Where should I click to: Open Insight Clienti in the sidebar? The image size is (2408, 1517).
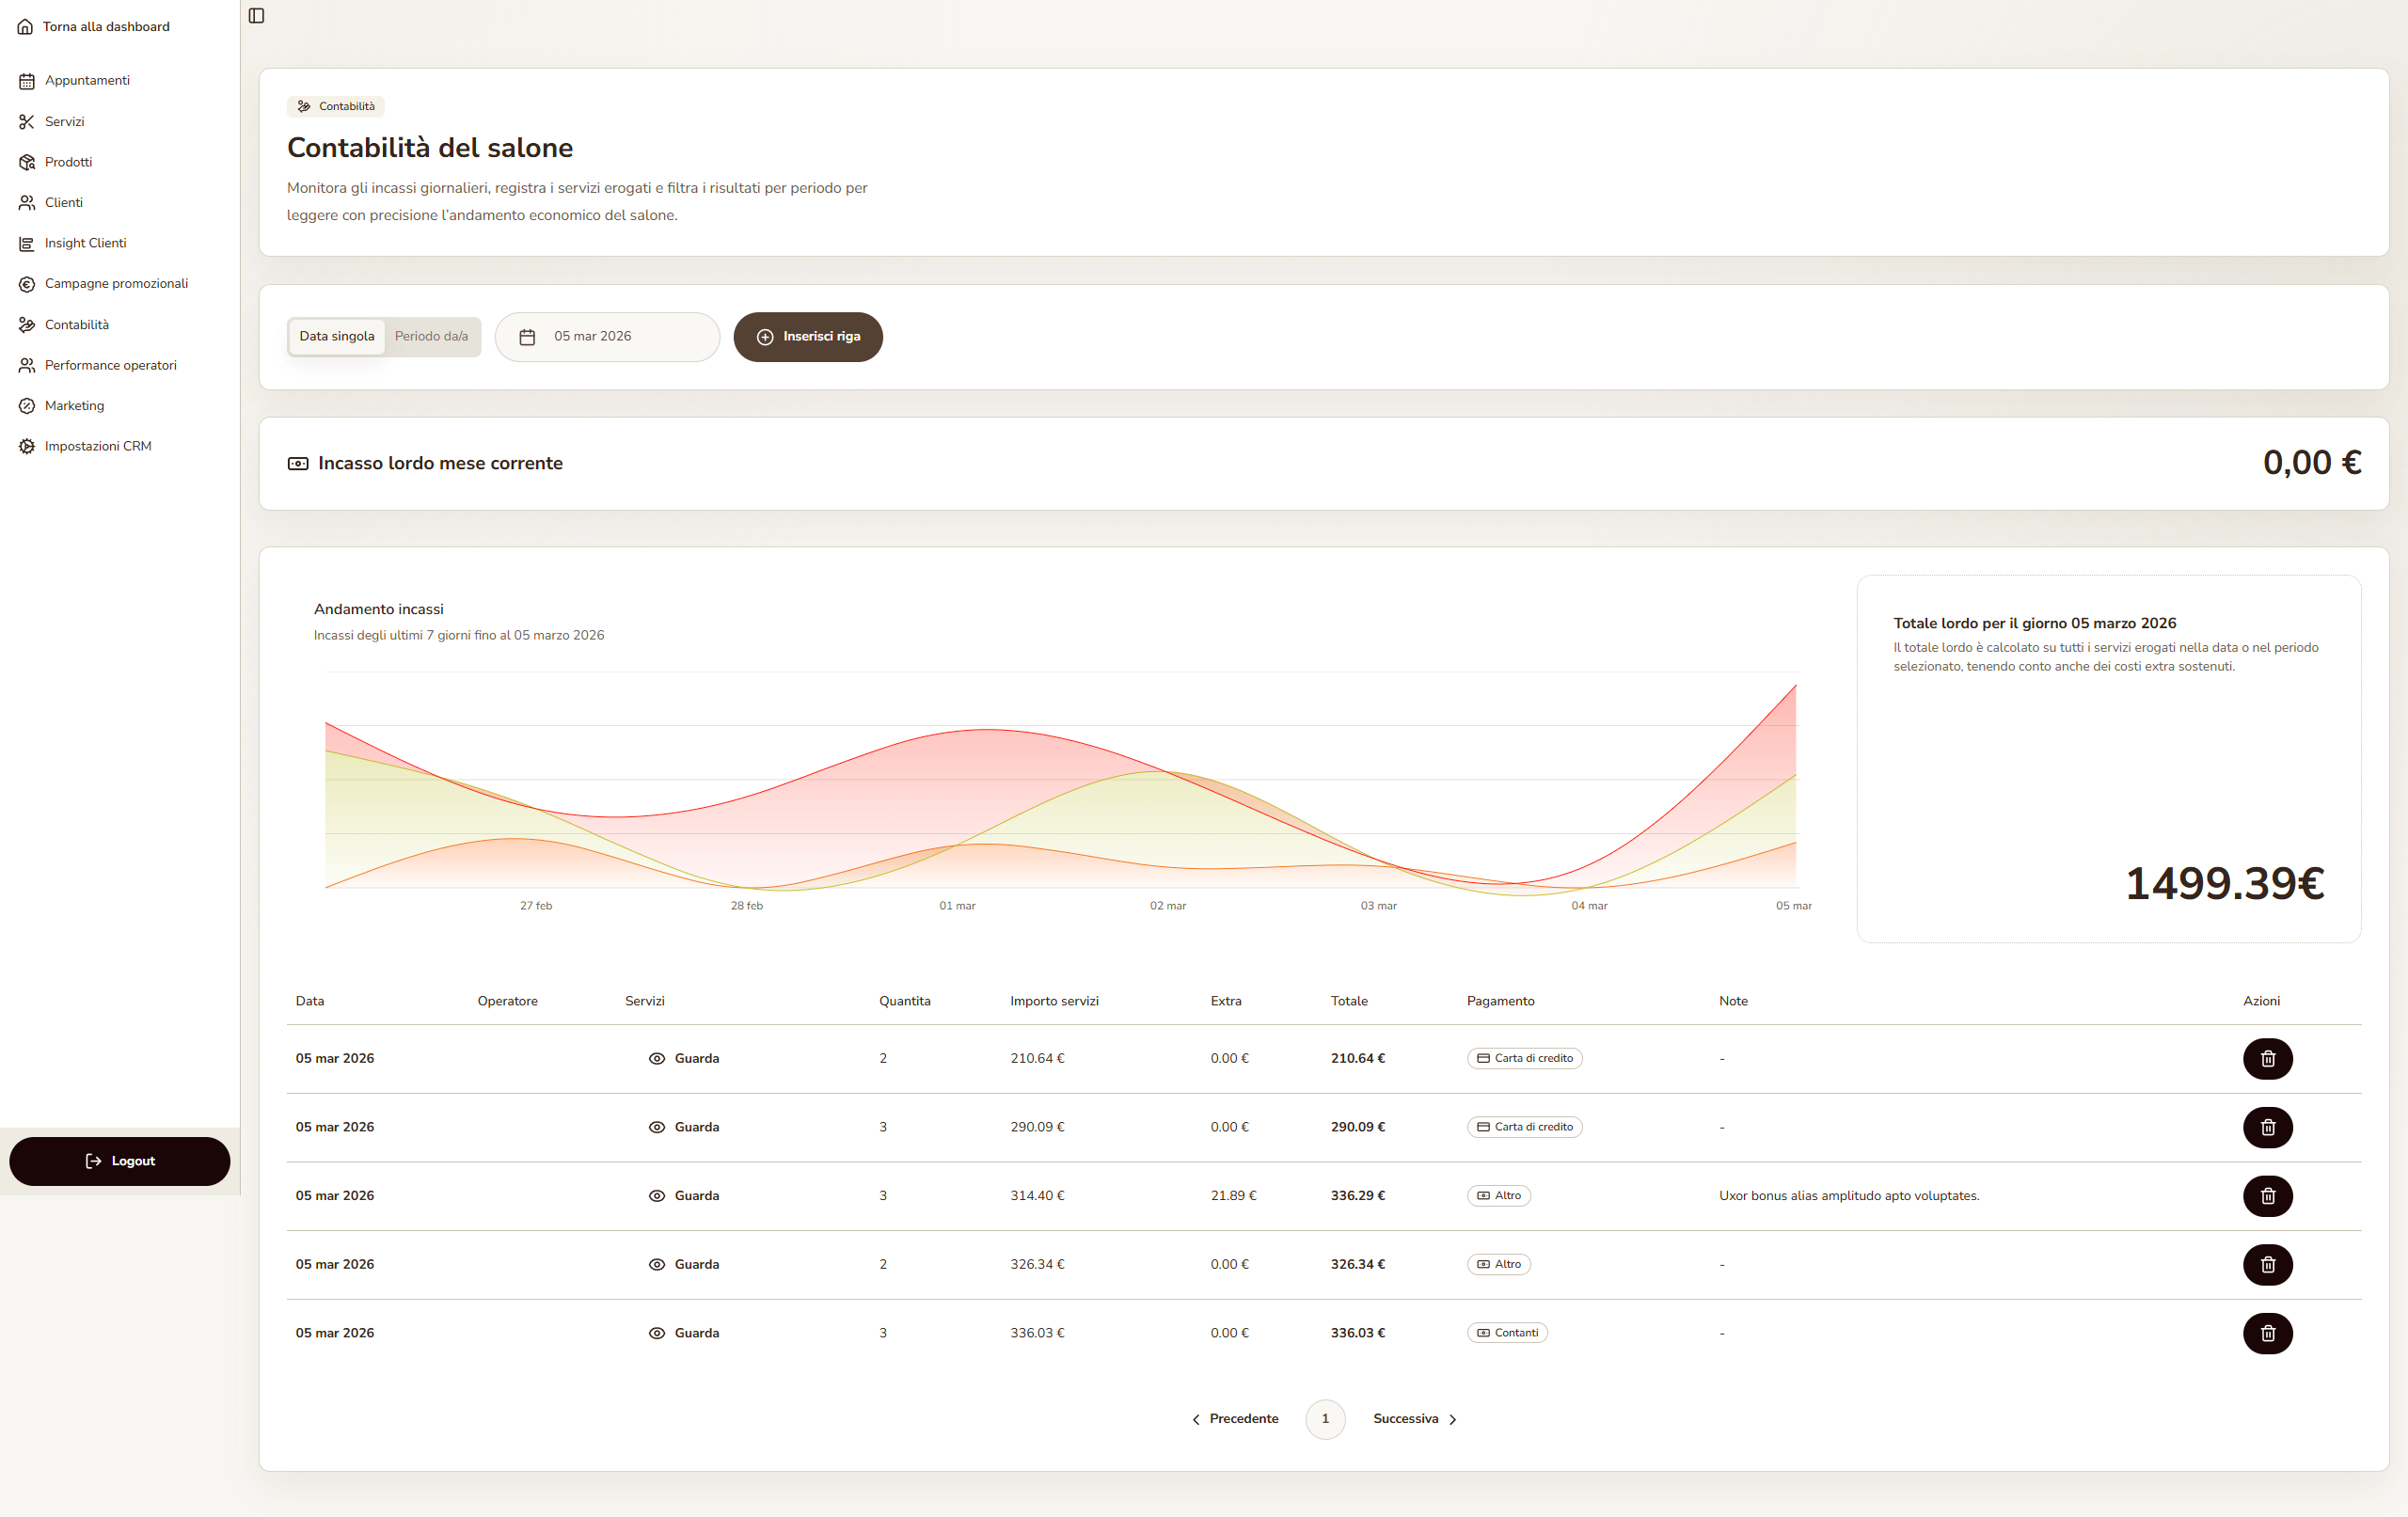click(120, 243)
